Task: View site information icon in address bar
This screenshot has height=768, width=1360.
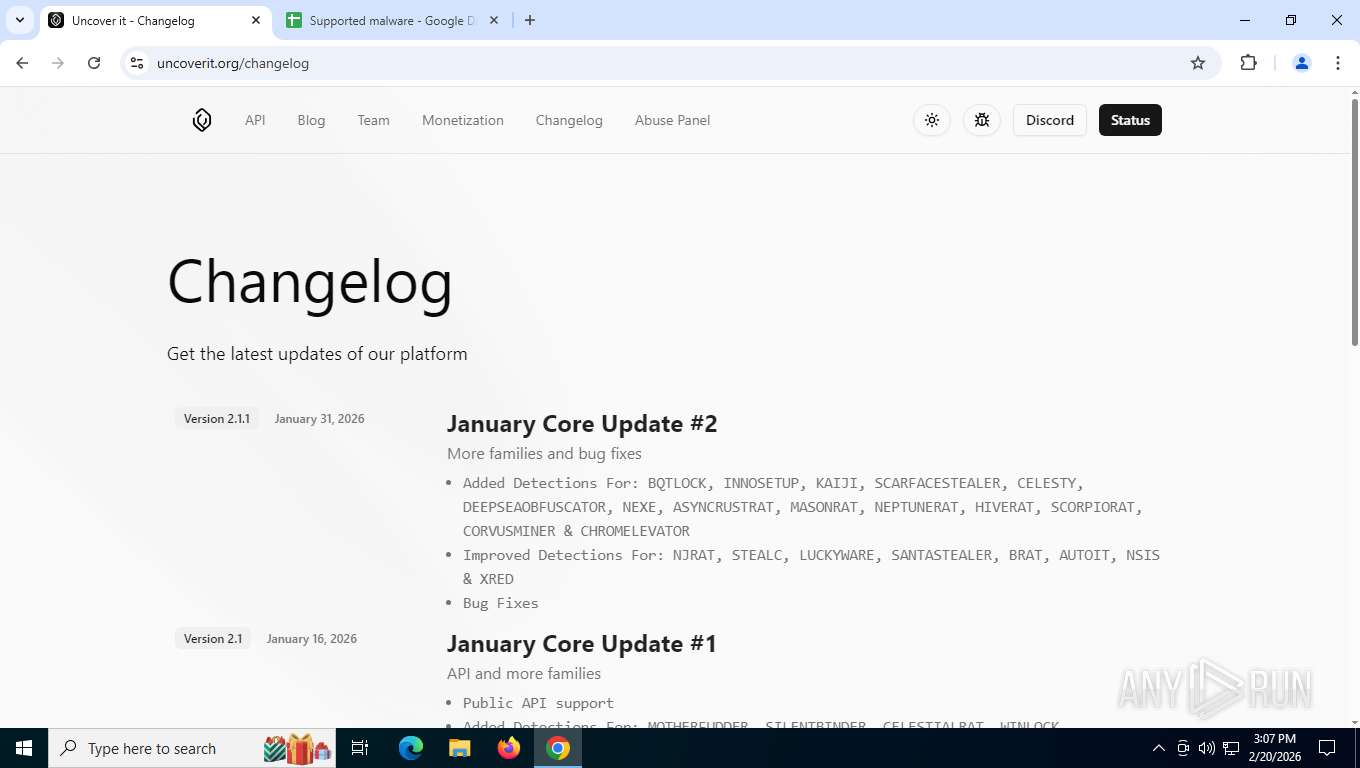Action: pos(138,63)
